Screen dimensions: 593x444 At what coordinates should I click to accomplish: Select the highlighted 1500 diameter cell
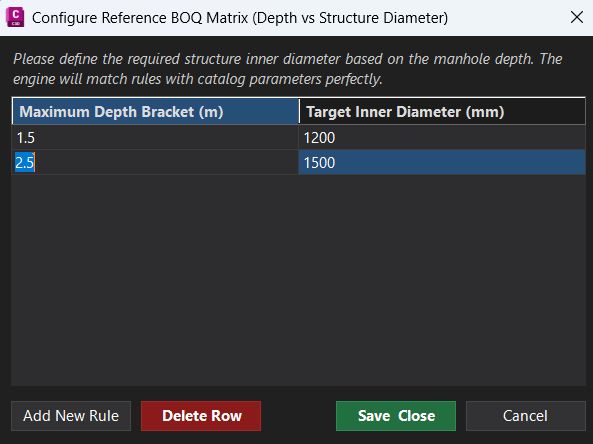point(442,163)
